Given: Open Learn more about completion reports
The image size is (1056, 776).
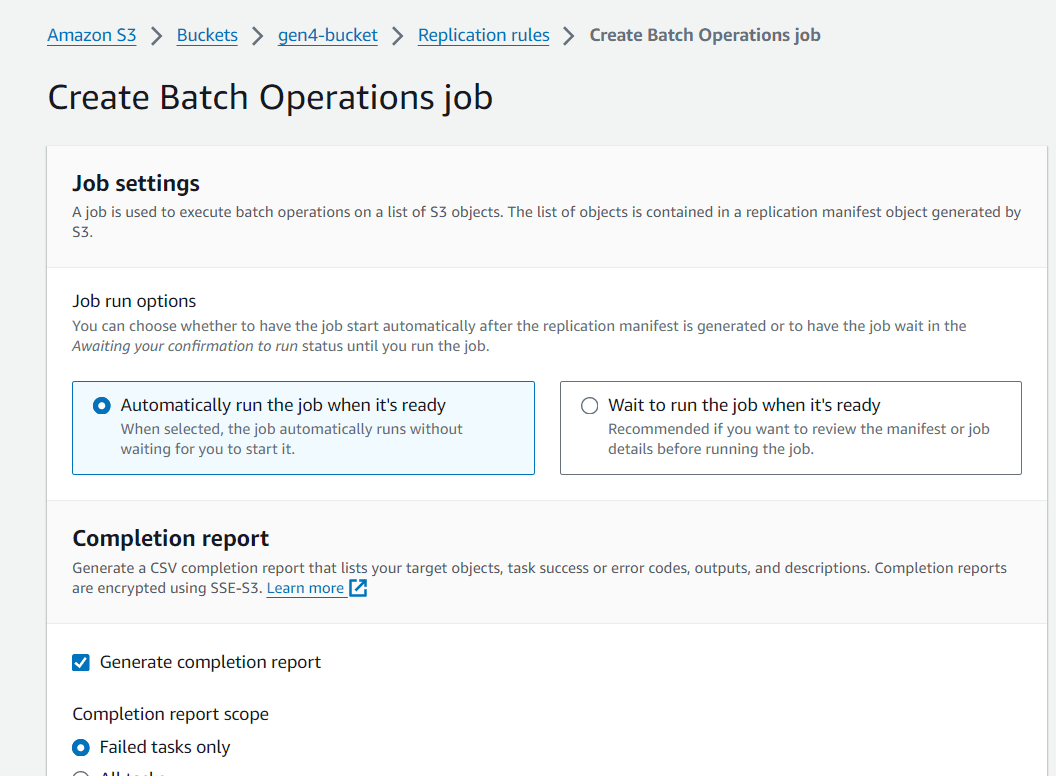Looking at the screenshot, I should (x=305, y=588).
